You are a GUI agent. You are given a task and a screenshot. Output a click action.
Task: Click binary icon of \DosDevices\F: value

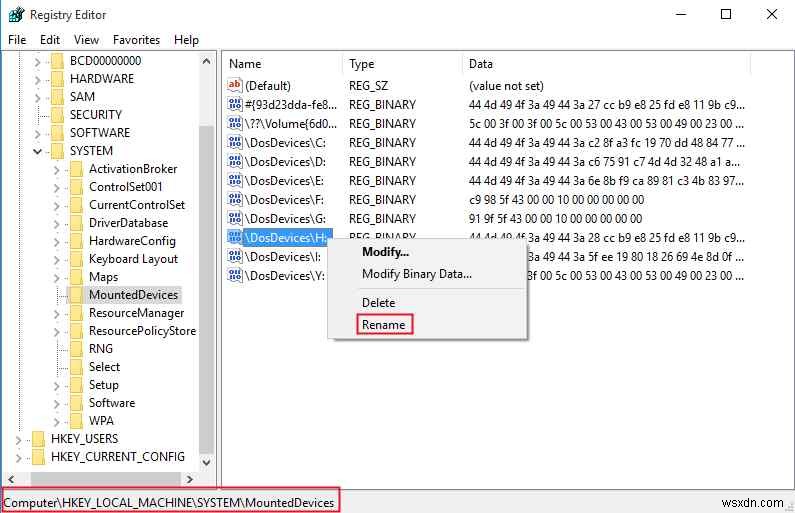(x=235, y=199)
